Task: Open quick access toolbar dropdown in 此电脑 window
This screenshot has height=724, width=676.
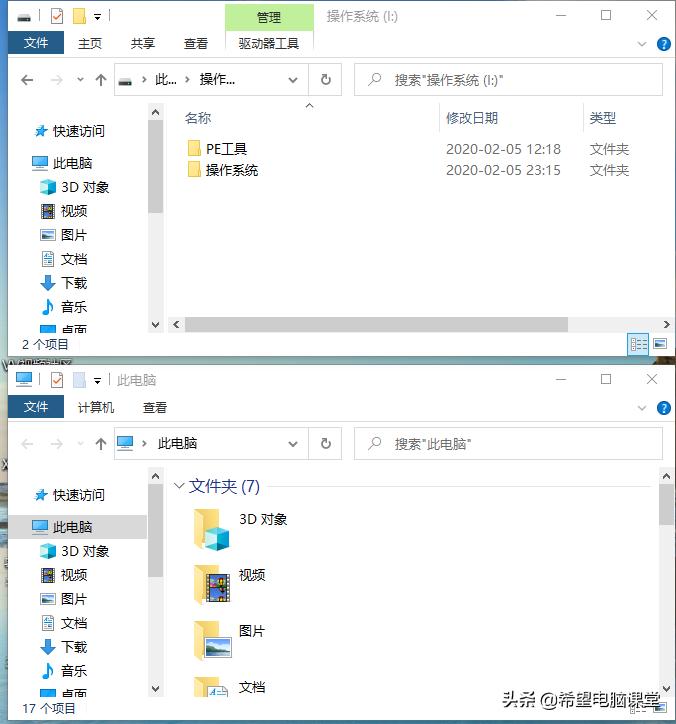Action: pyautogui.click(x=97, y=381)
